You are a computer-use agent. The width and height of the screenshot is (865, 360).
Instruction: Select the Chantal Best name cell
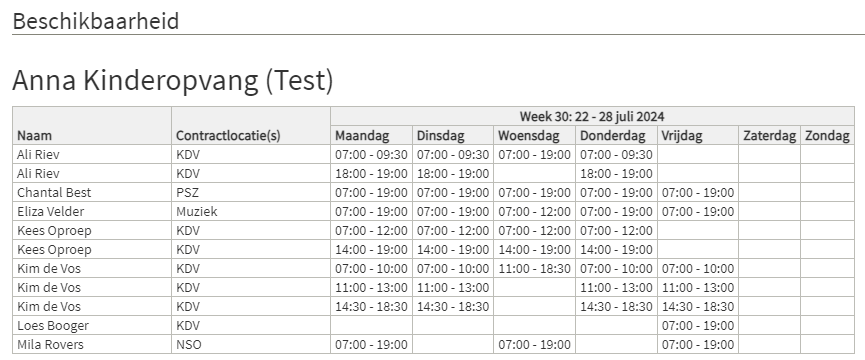pos(92,192)
